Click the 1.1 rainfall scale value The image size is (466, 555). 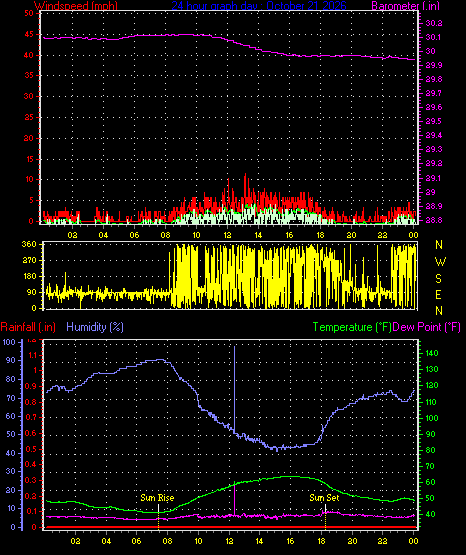tap(32, 355)
